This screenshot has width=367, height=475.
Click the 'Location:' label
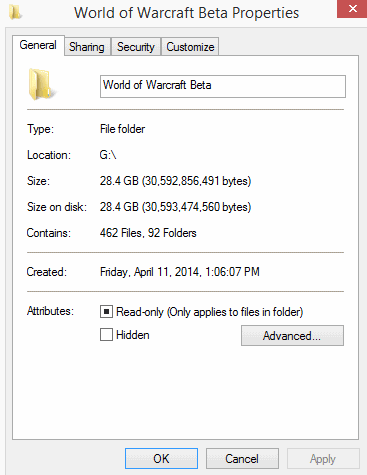pos(49,155)
